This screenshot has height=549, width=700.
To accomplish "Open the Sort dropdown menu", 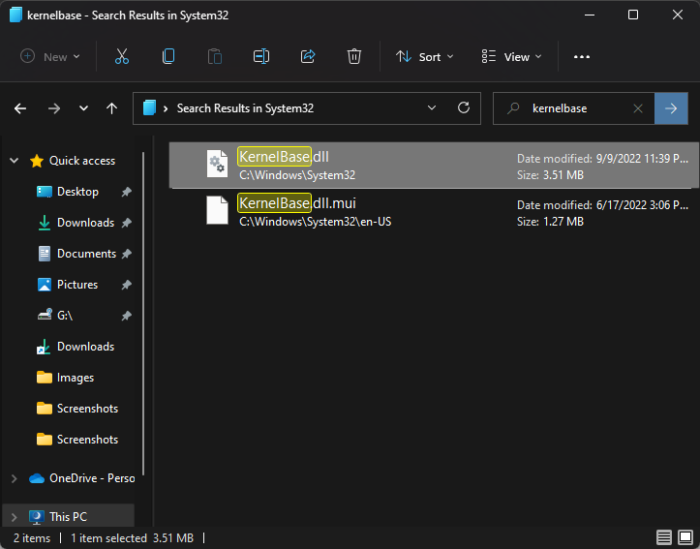I will [424, 57].
